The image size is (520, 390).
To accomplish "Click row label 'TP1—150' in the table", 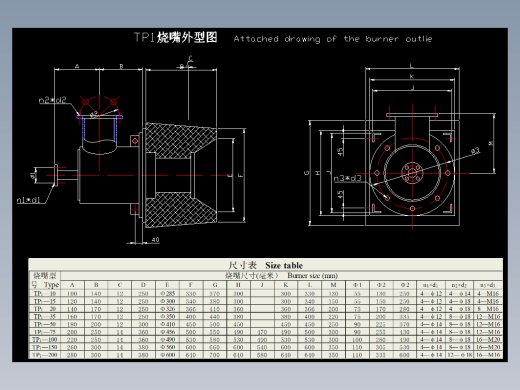I will tap(45, 347).
